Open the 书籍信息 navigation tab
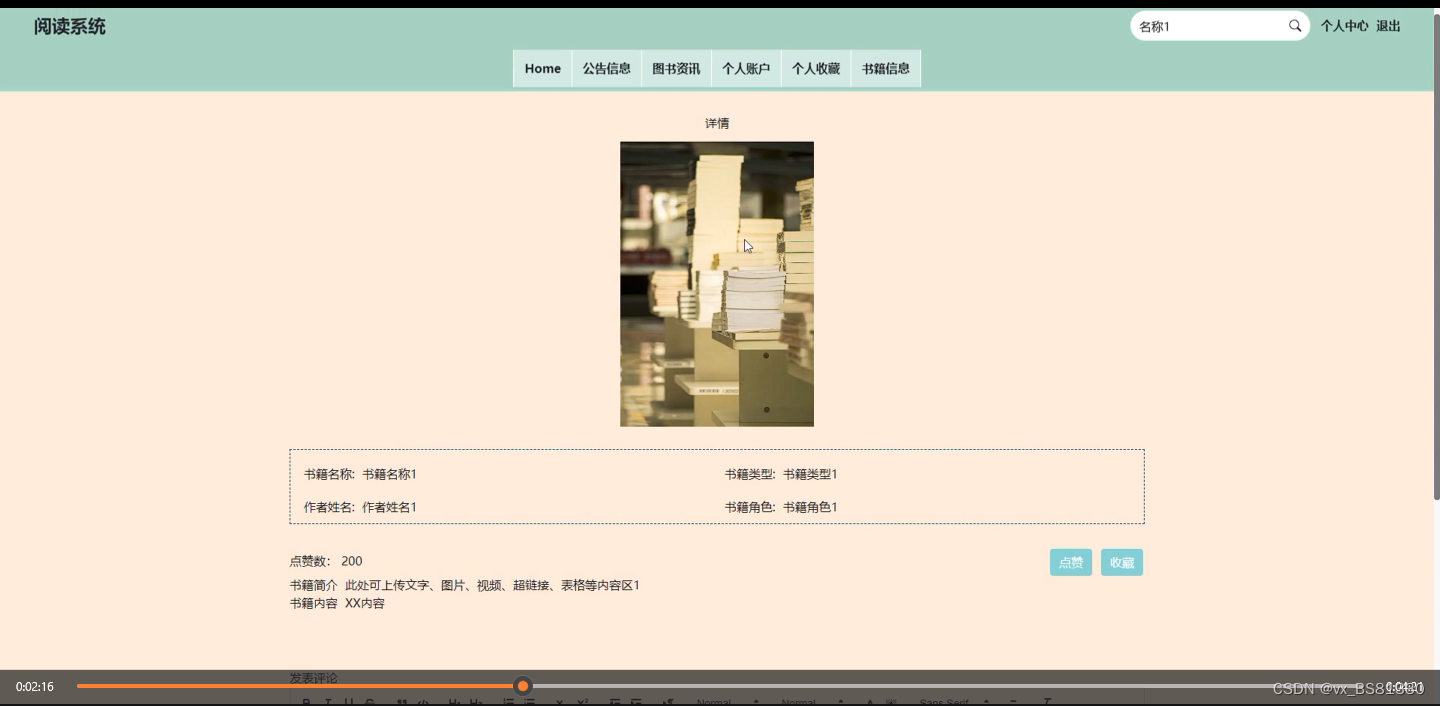The width and height of the screenshot is (1440, 706). pos(886,68)
